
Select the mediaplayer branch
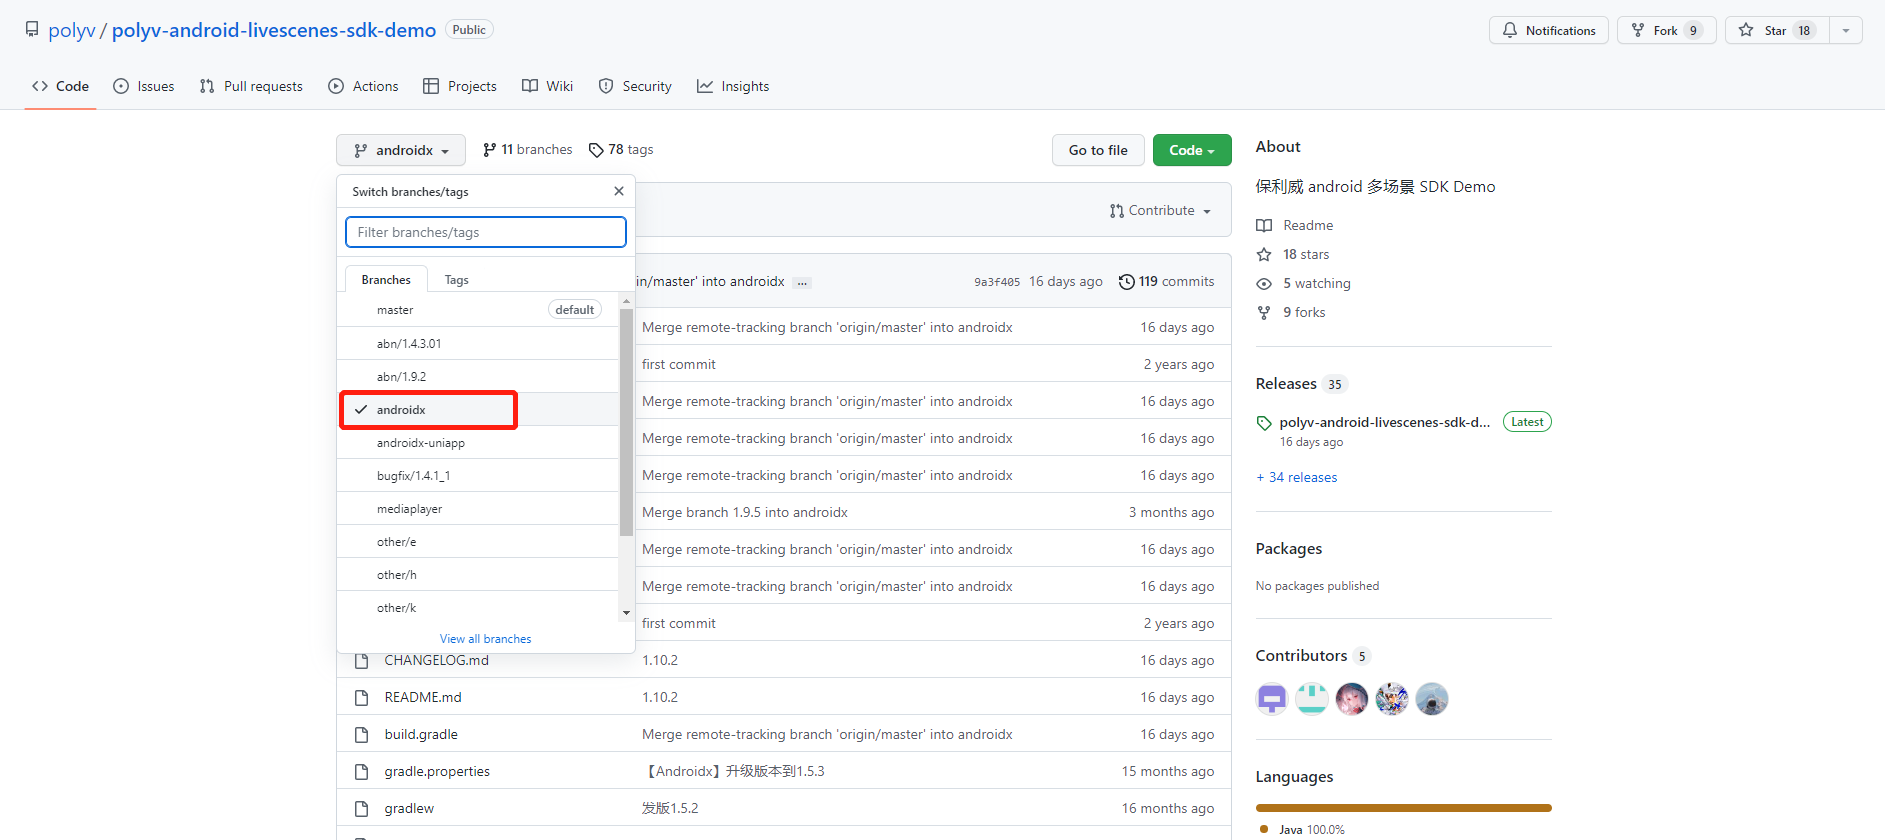coord(478,509)
